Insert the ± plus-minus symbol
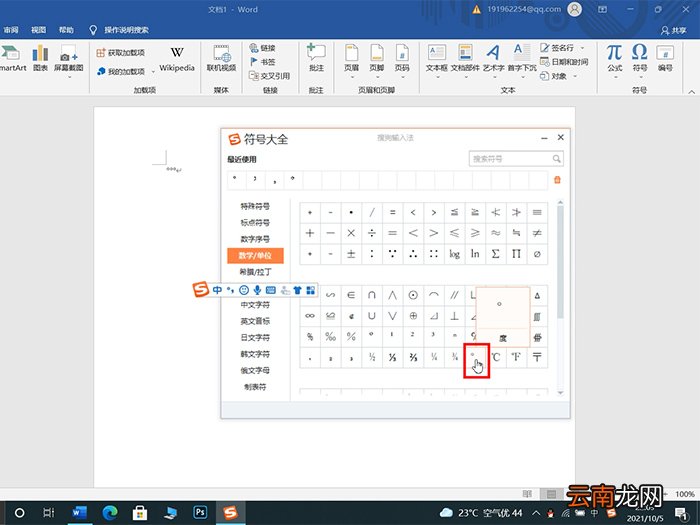Screen dimensions: 700x525 351,254
